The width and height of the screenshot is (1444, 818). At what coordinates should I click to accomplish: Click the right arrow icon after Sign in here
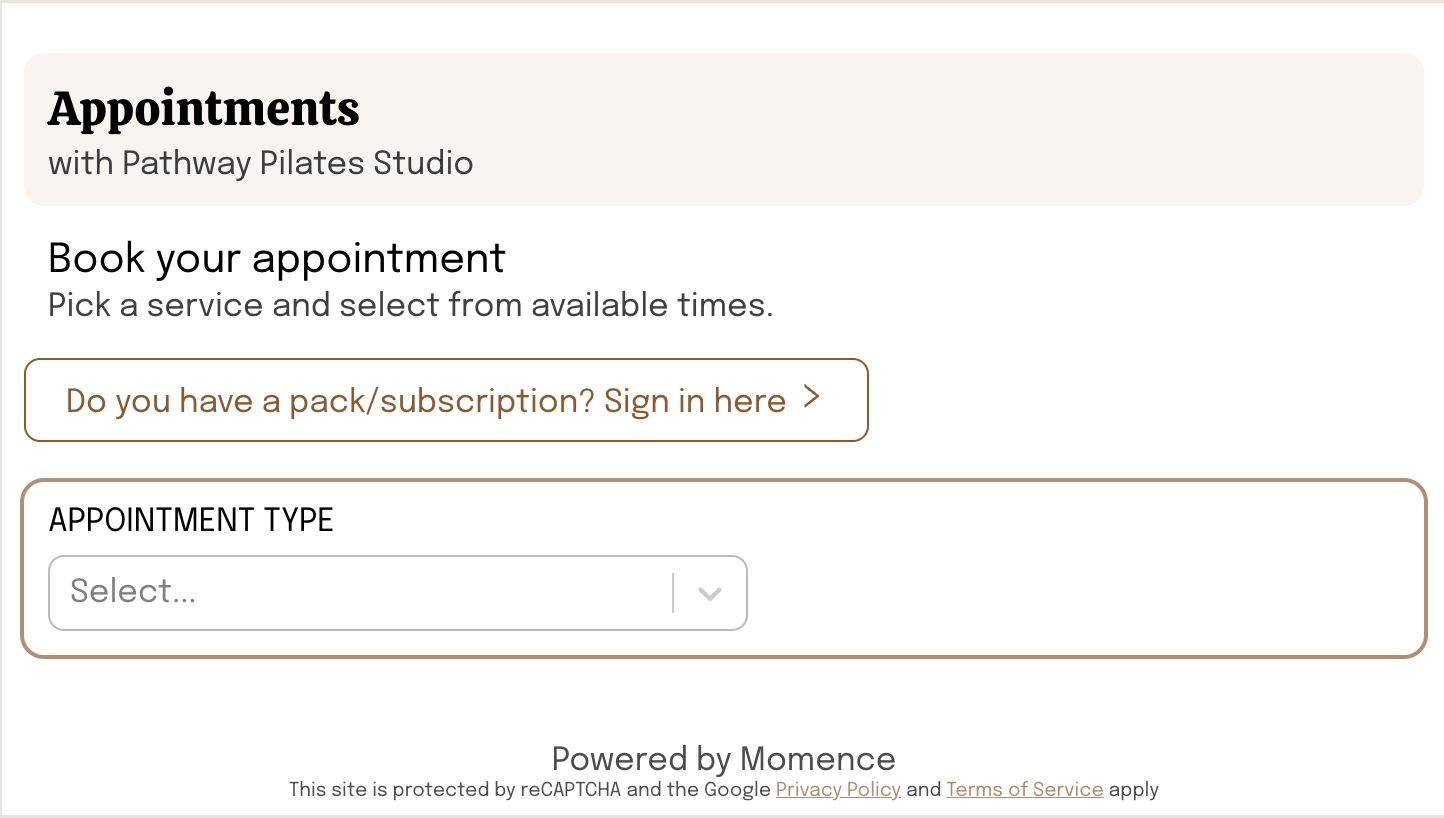[x=812, y=398]
